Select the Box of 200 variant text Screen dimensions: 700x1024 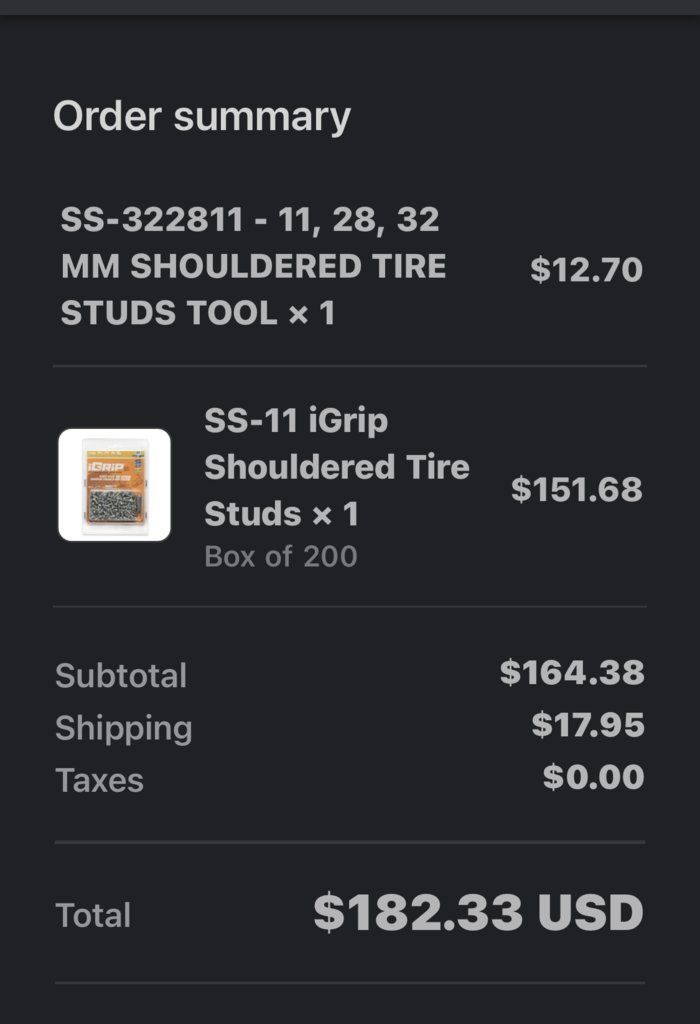(x=281, y=556)
